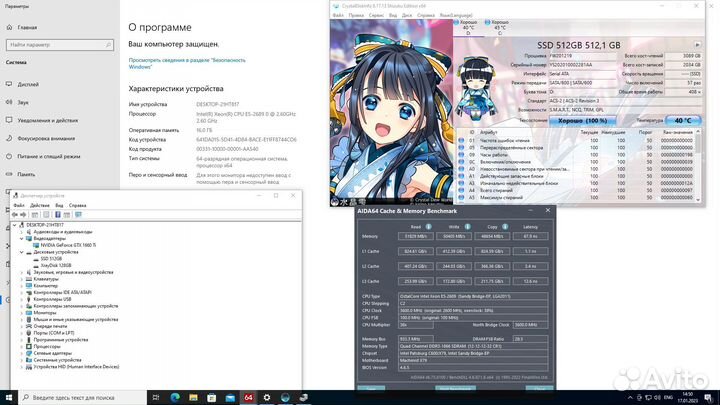This screenshot has height=405, width=720.
Task: Open Mail app from the taskbar
Action: click(x=230, y=397)
